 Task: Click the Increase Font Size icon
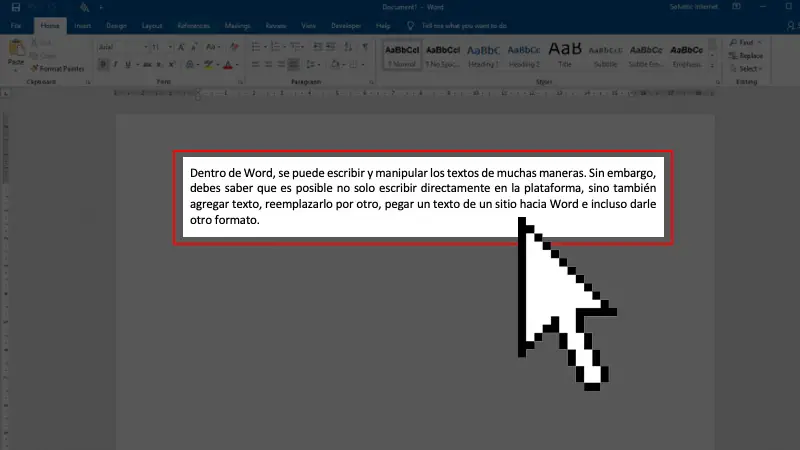(x=181, y=47)
